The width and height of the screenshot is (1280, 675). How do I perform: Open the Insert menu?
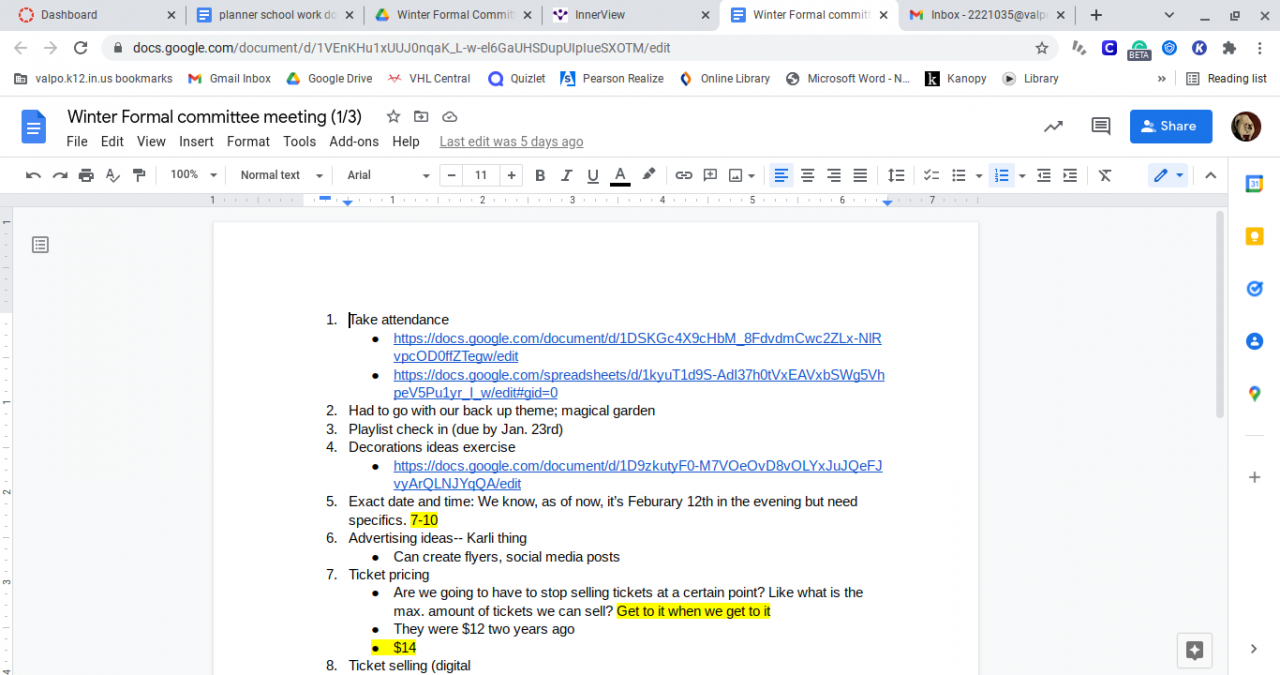(x=196, y=142)
